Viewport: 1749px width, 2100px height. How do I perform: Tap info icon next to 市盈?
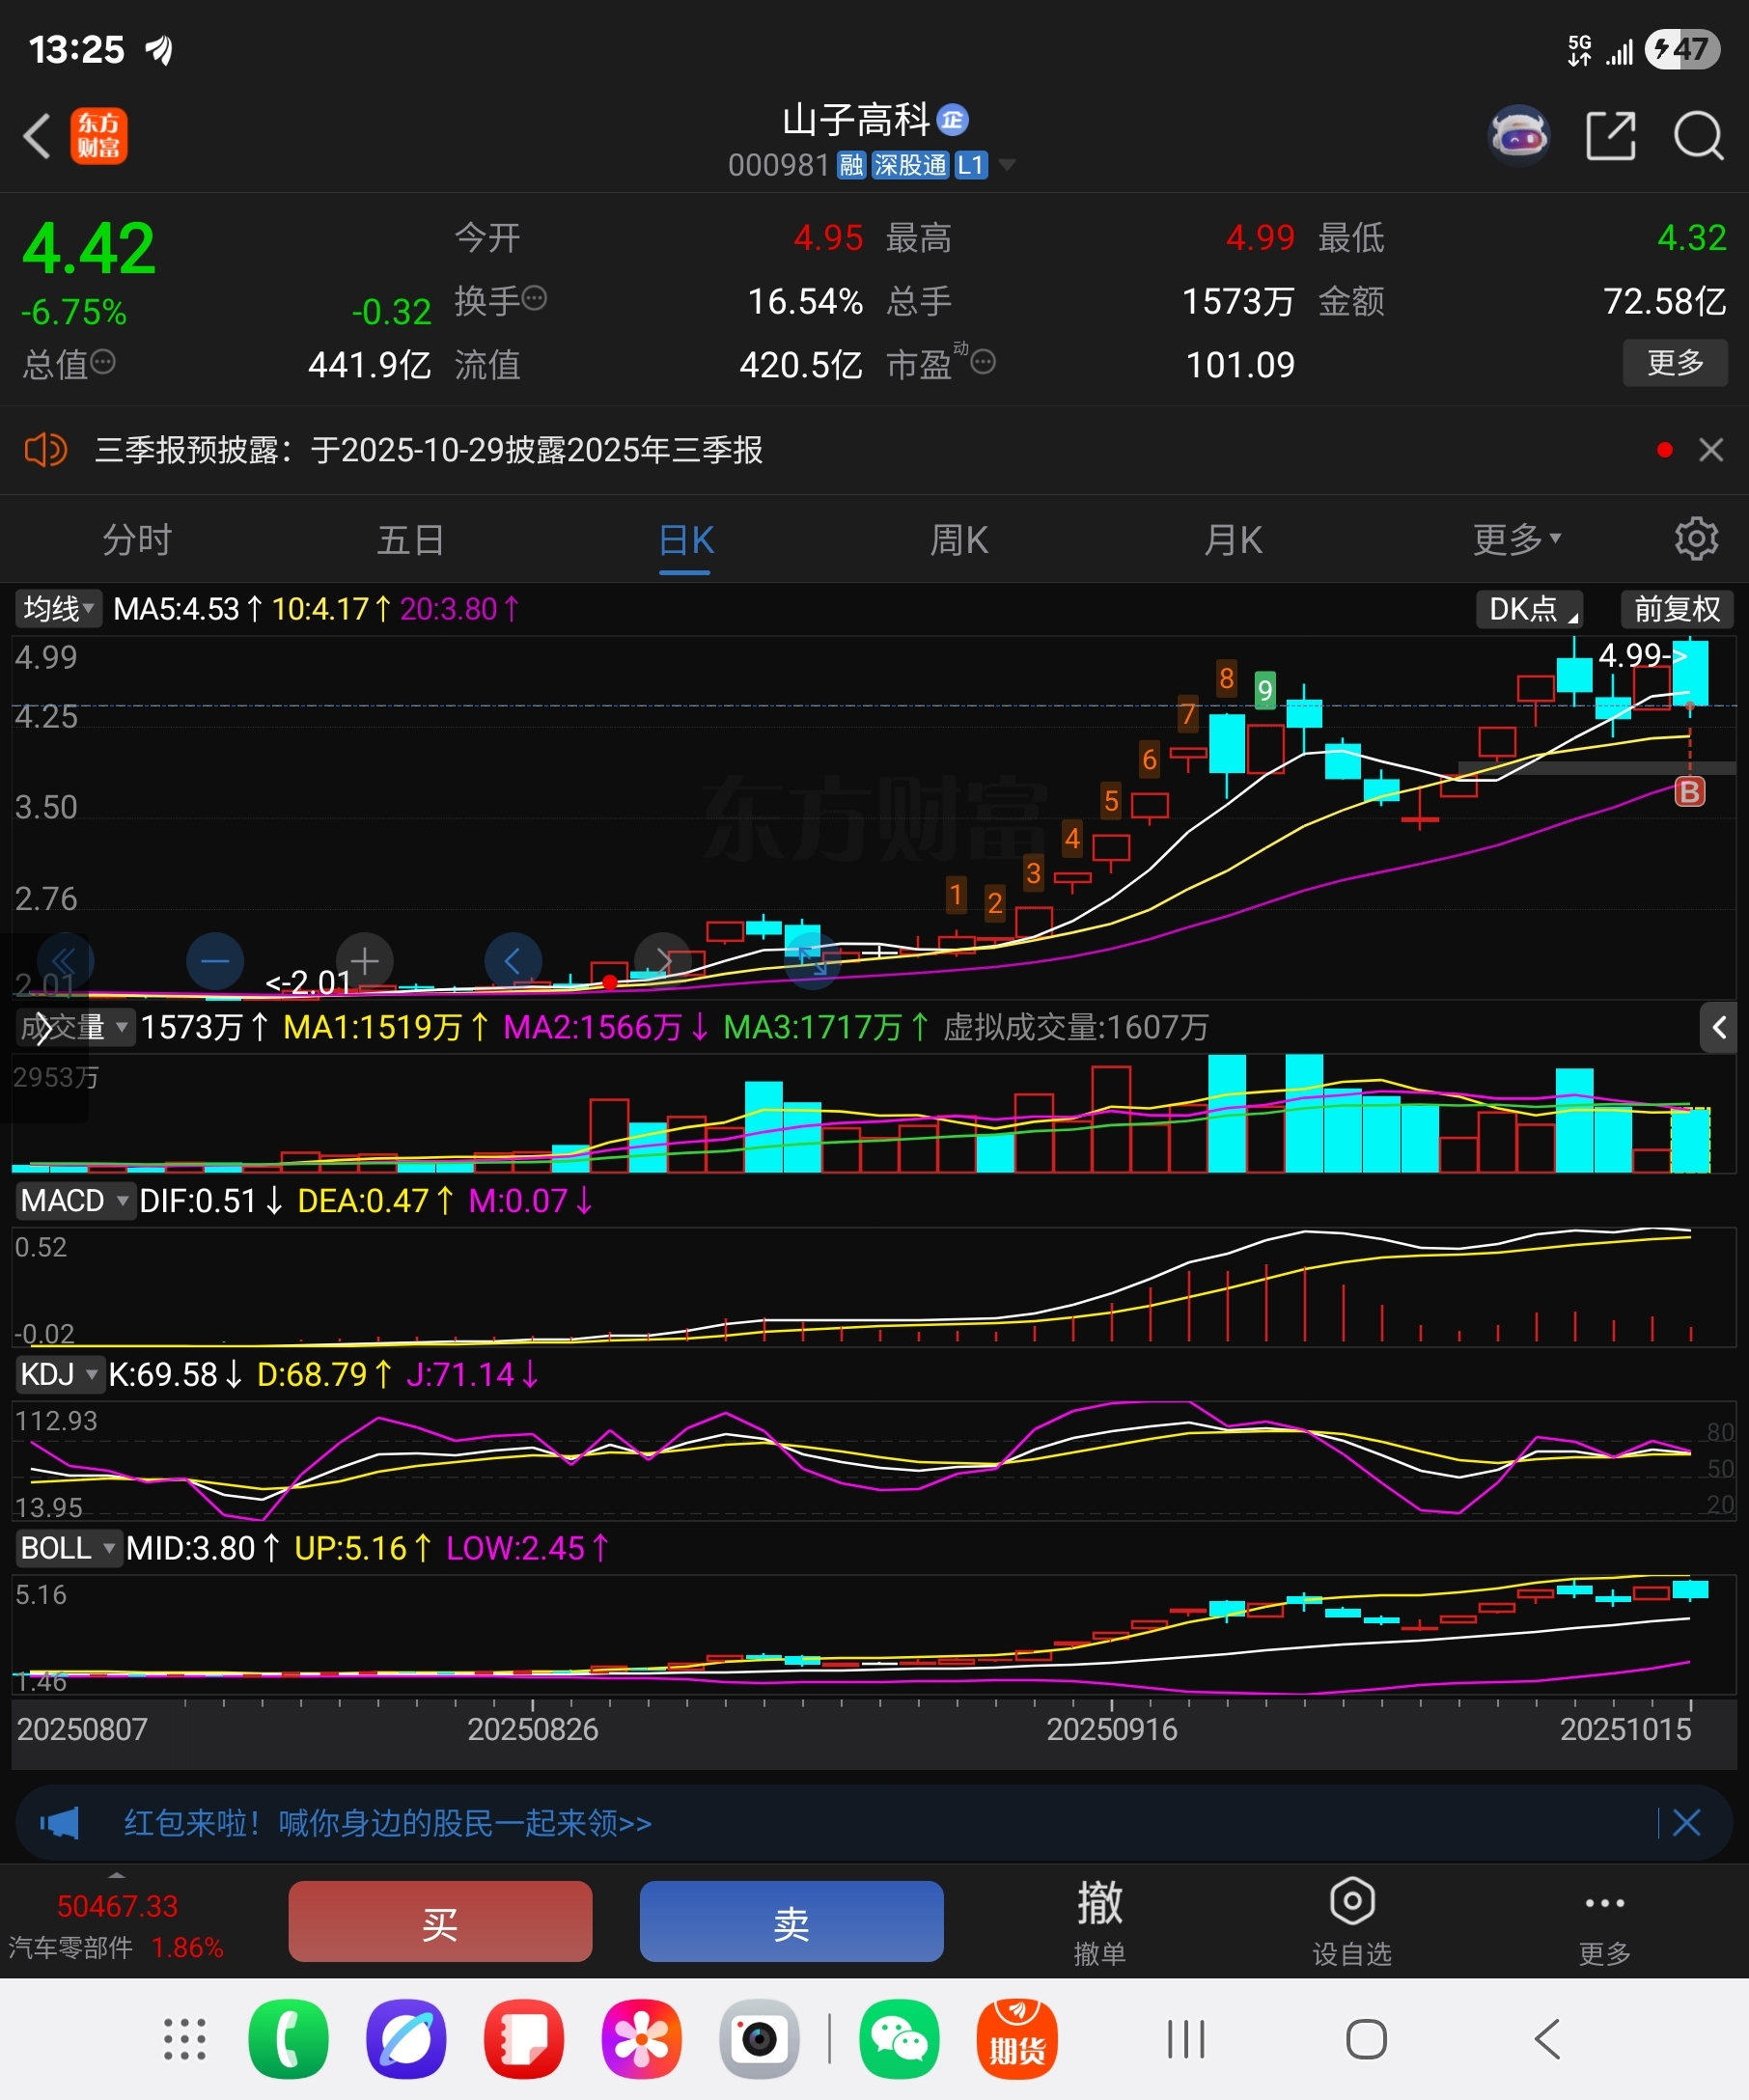click(x=983, y=362)
